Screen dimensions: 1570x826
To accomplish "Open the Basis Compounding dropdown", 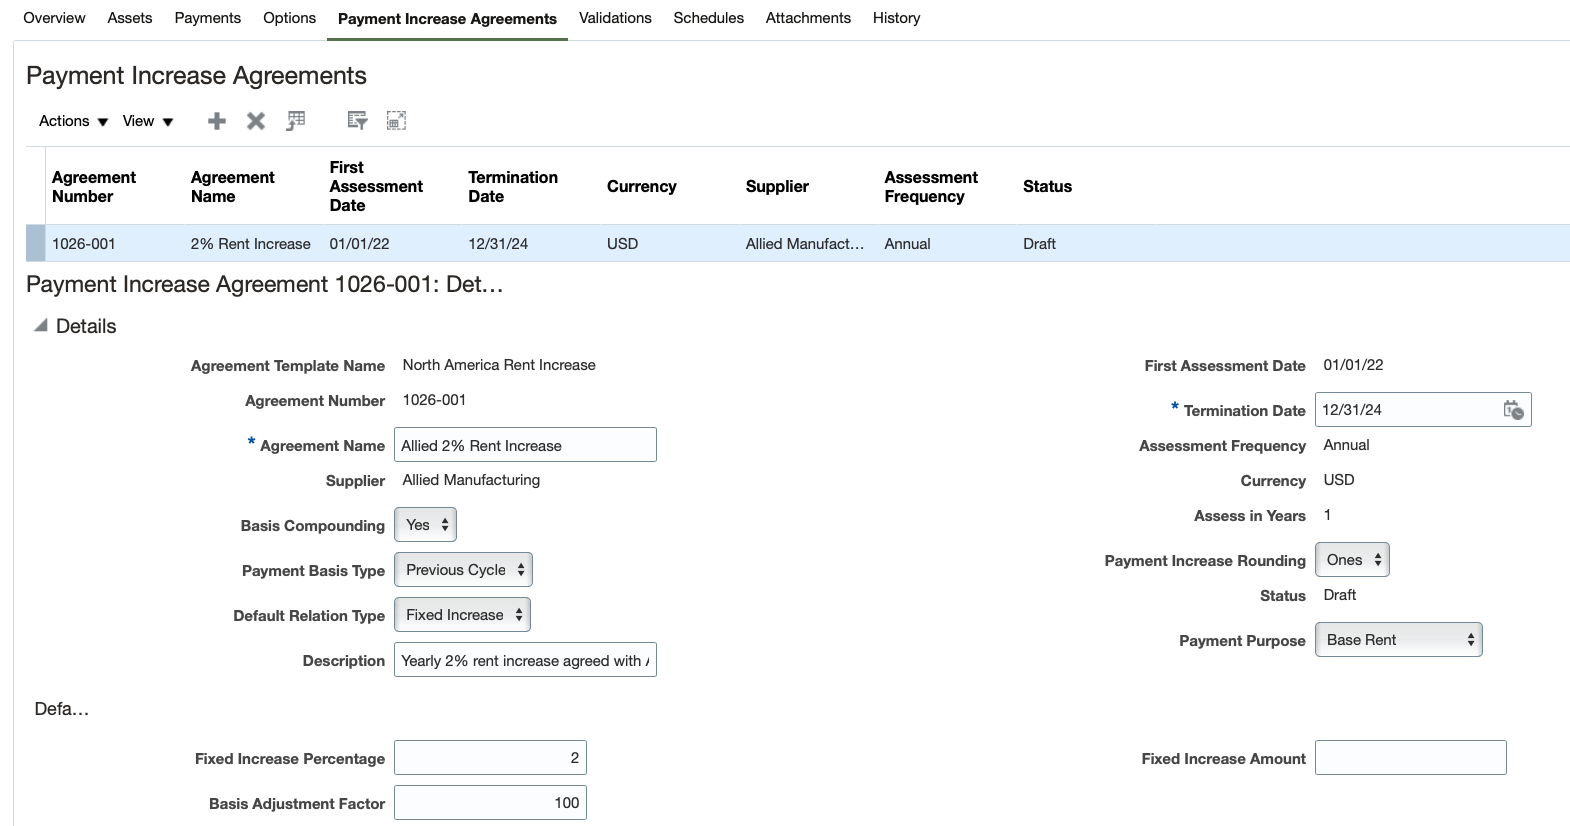I will point(426,525).
